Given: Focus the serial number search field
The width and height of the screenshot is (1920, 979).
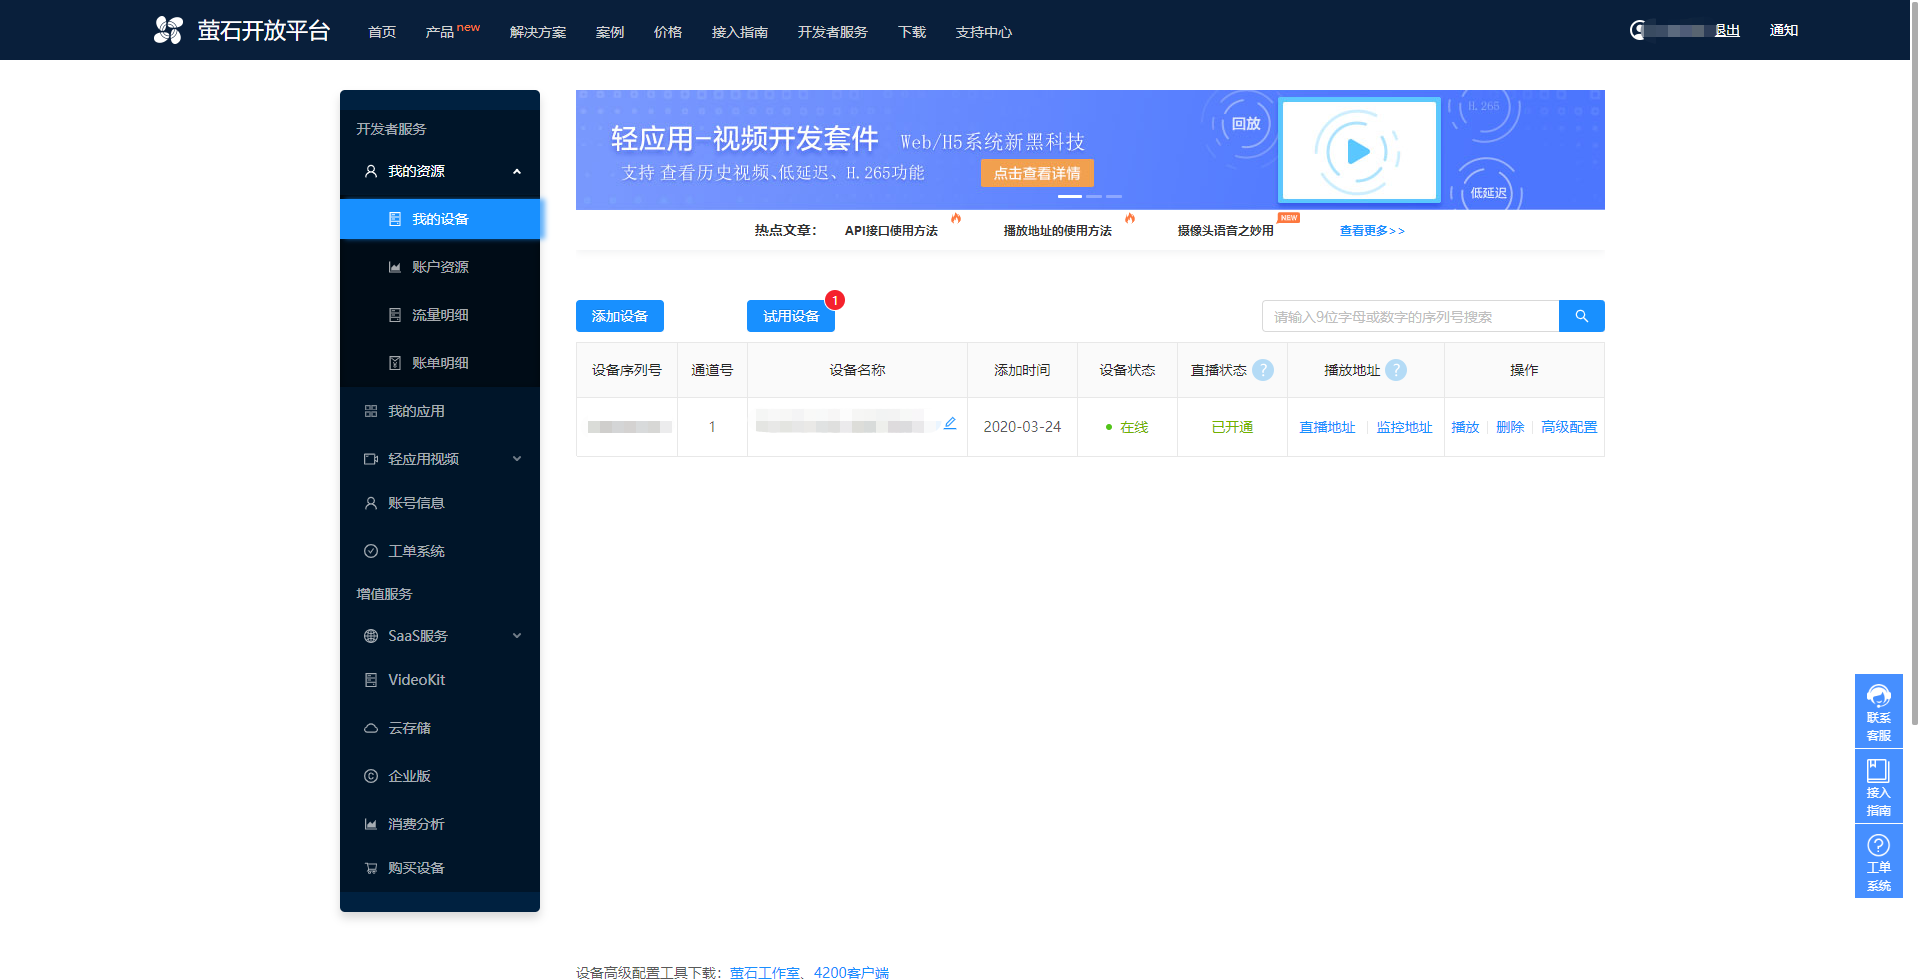Looking at the screenshot, I should 1410,316.
